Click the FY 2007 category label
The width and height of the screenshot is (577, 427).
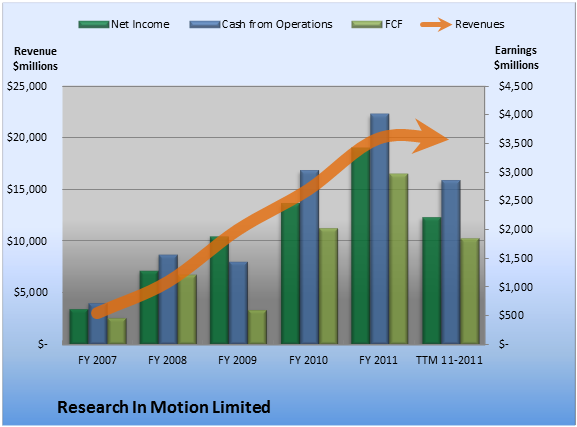[98, 360]
